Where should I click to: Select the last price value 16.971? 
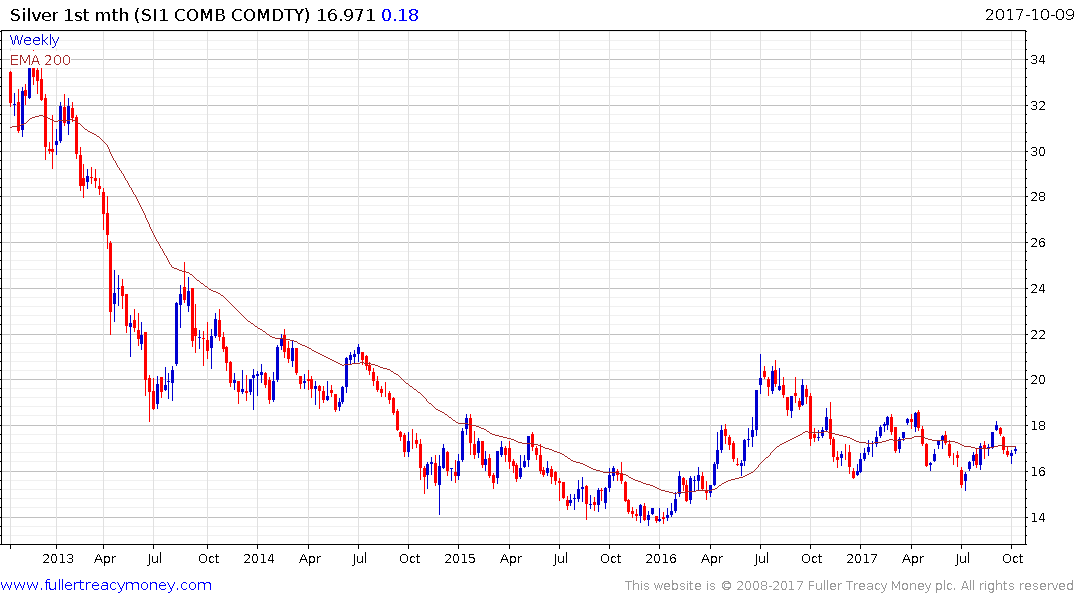click(x=346, y=15)
